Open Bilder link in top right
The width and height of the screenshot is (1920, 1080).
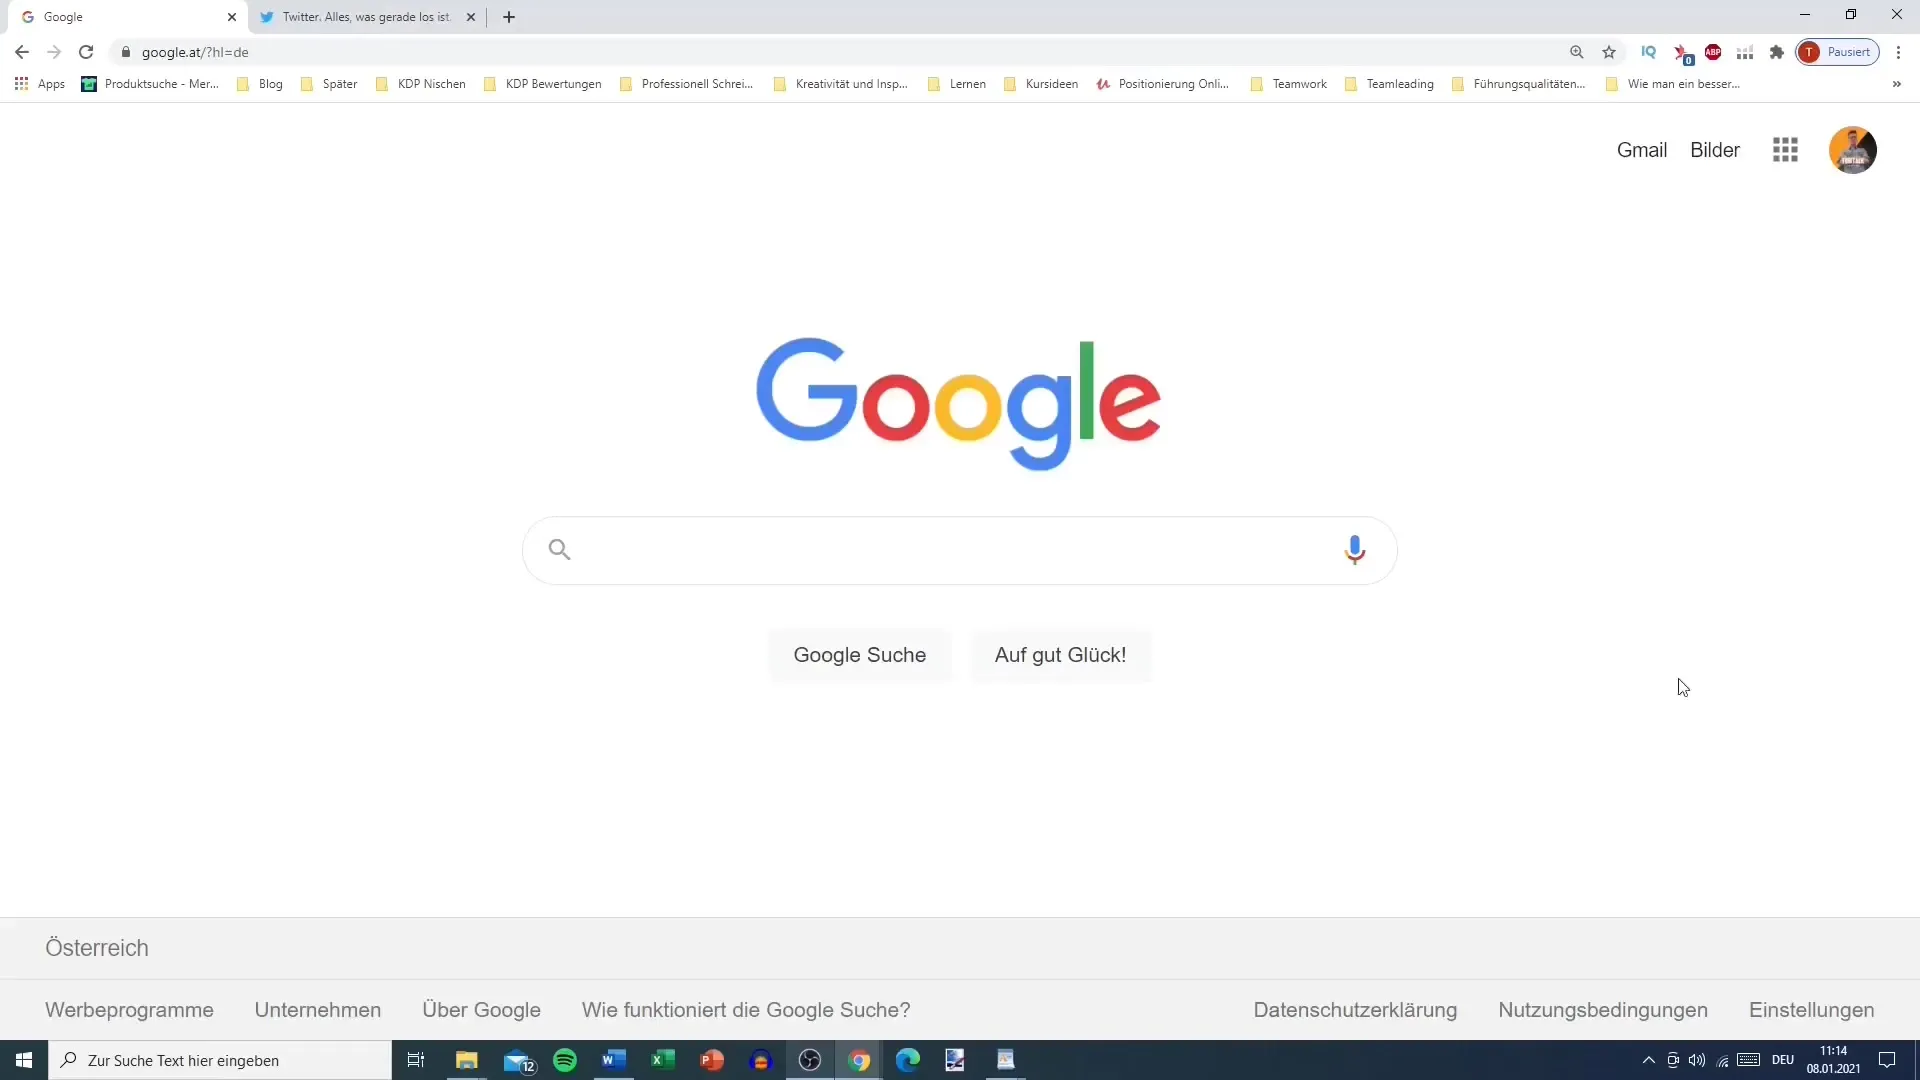click(1714, 149)
